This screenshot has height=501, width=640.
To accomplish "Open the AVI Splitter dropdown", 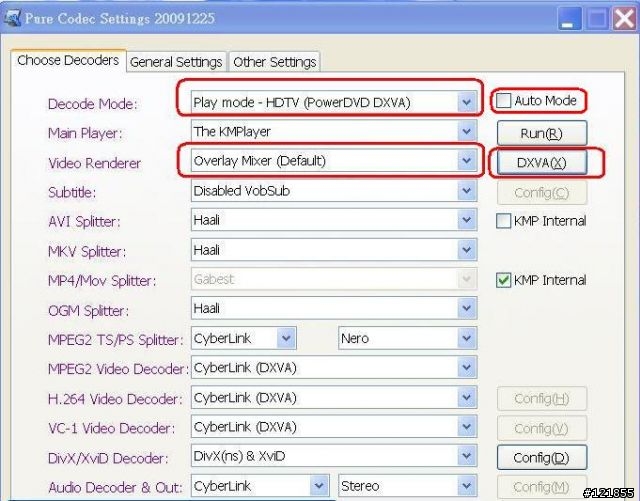I will point(333,220).
